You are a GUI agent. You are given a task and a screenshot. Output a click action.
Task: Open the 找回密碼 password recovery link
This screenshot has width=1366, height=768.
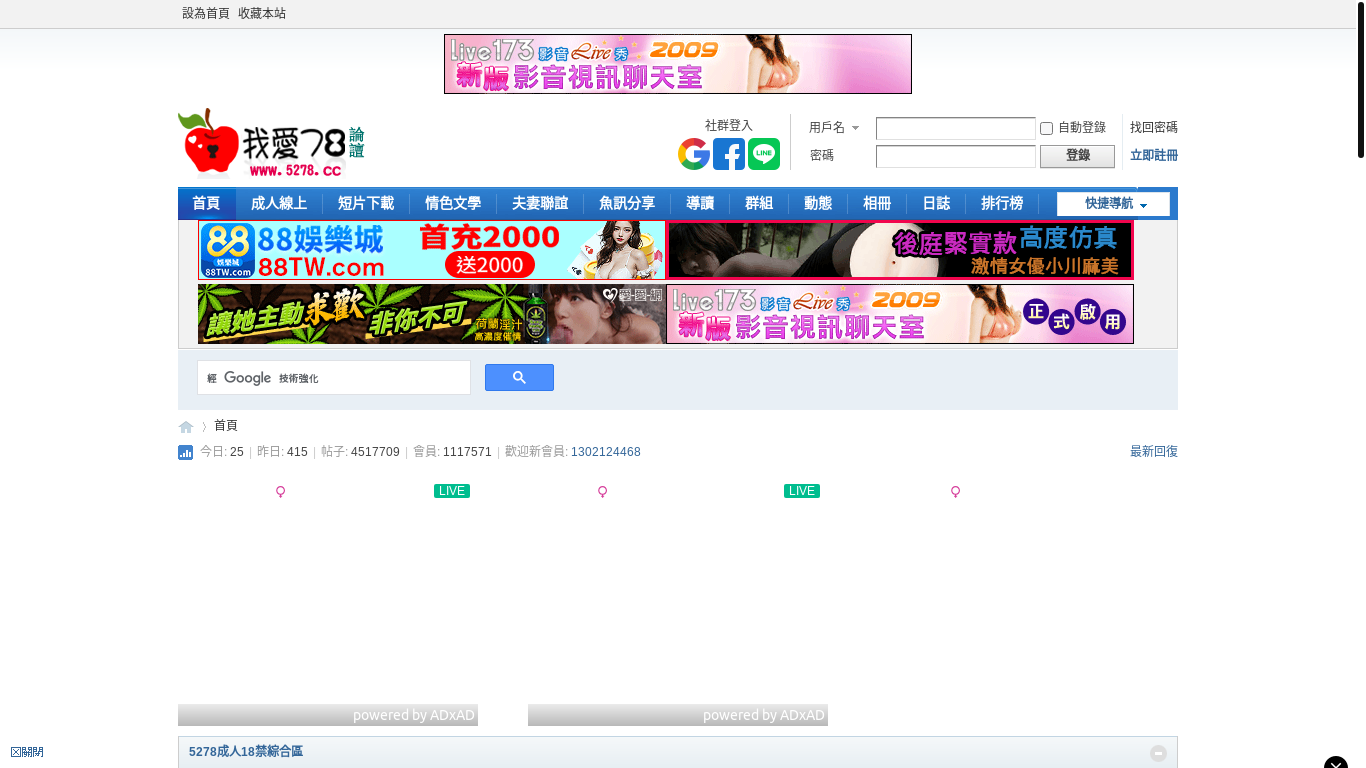coord(1153,128)
